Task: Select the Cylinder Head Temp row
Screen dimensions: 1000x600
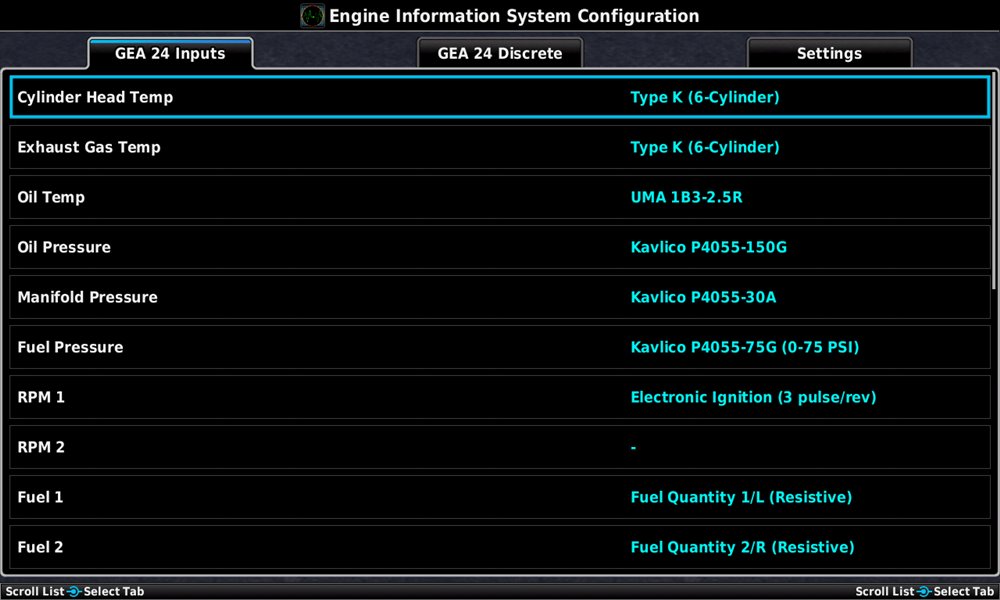Action: (500, 97)
